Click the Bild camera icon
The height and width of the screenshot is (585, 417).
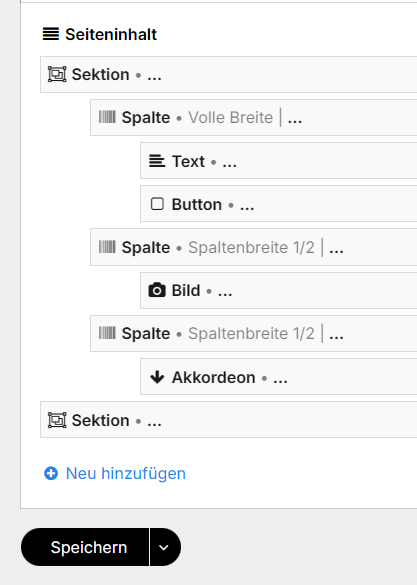(x=157, y=290)
